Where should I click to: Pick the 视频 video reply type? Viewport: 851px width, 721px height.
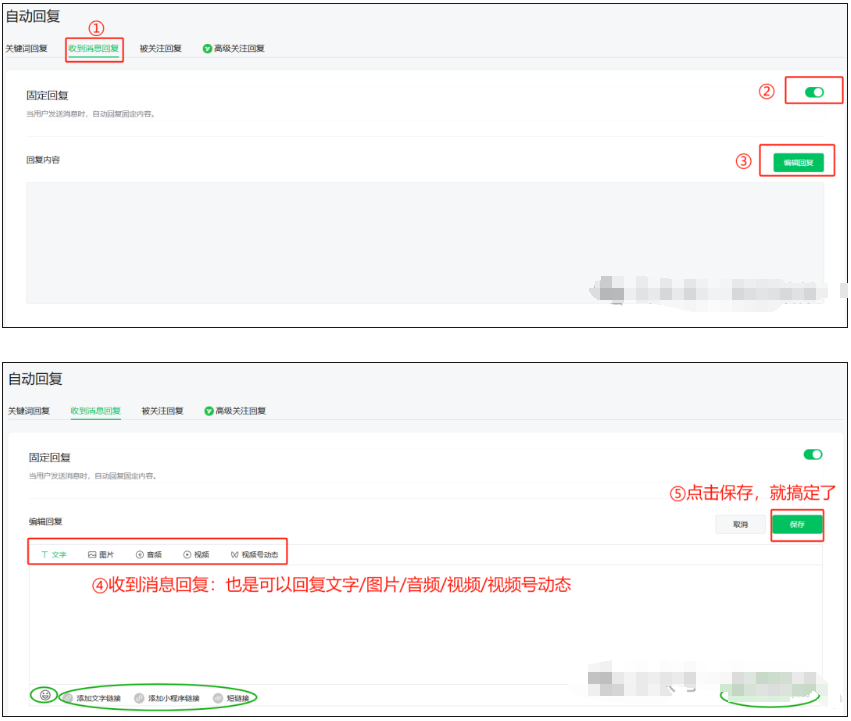coord(196,554)
